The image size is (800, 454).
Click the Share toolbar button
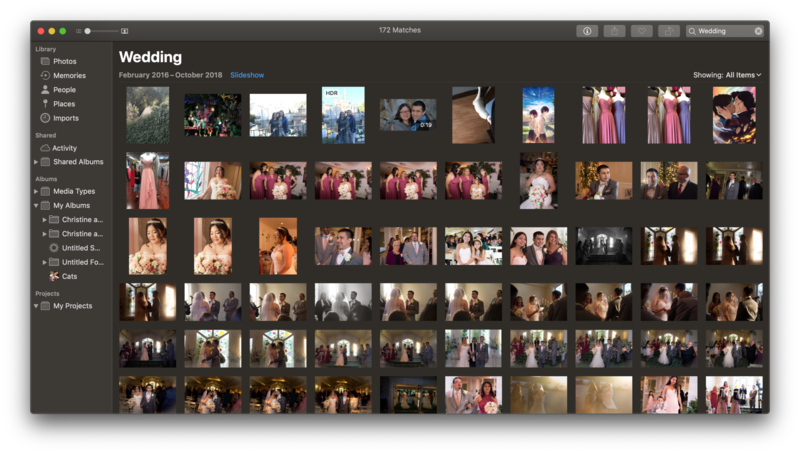coord(614,31)
